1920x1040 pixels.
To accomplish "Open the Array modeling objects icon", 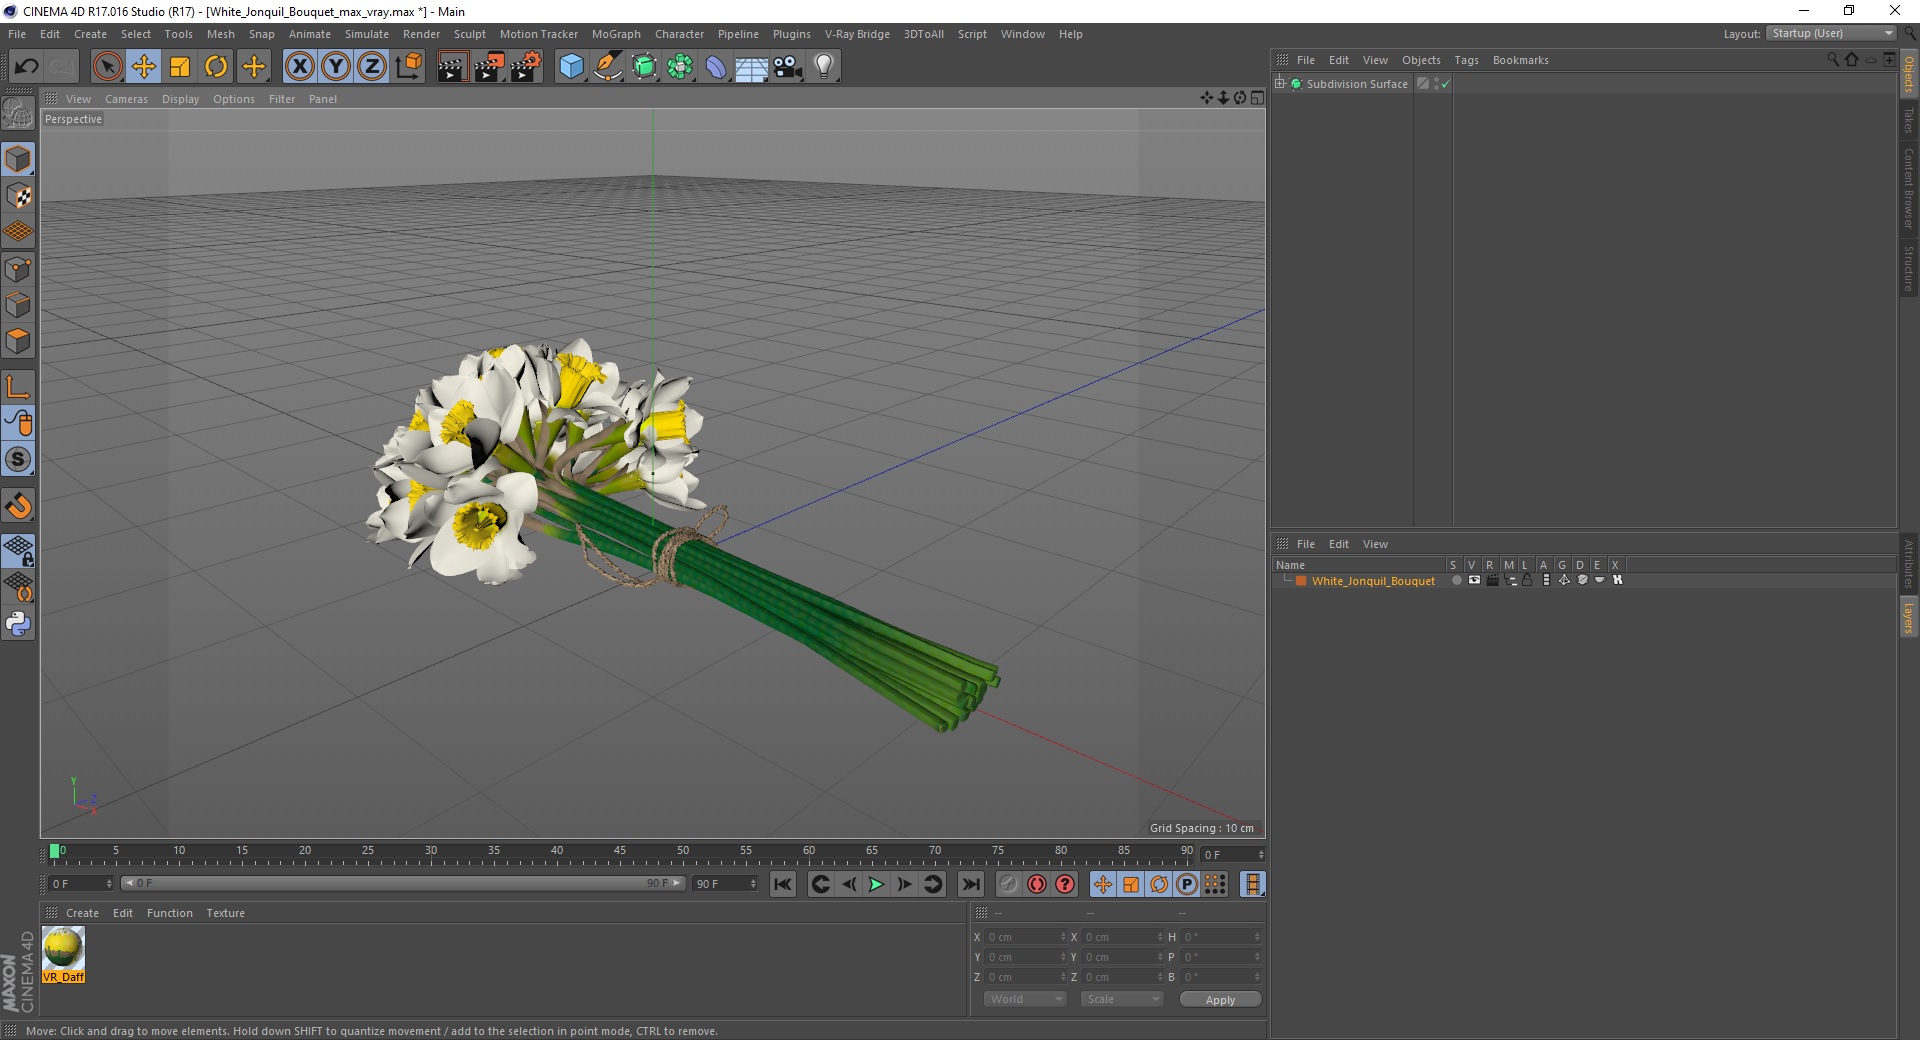I will (x=680, y=67).
